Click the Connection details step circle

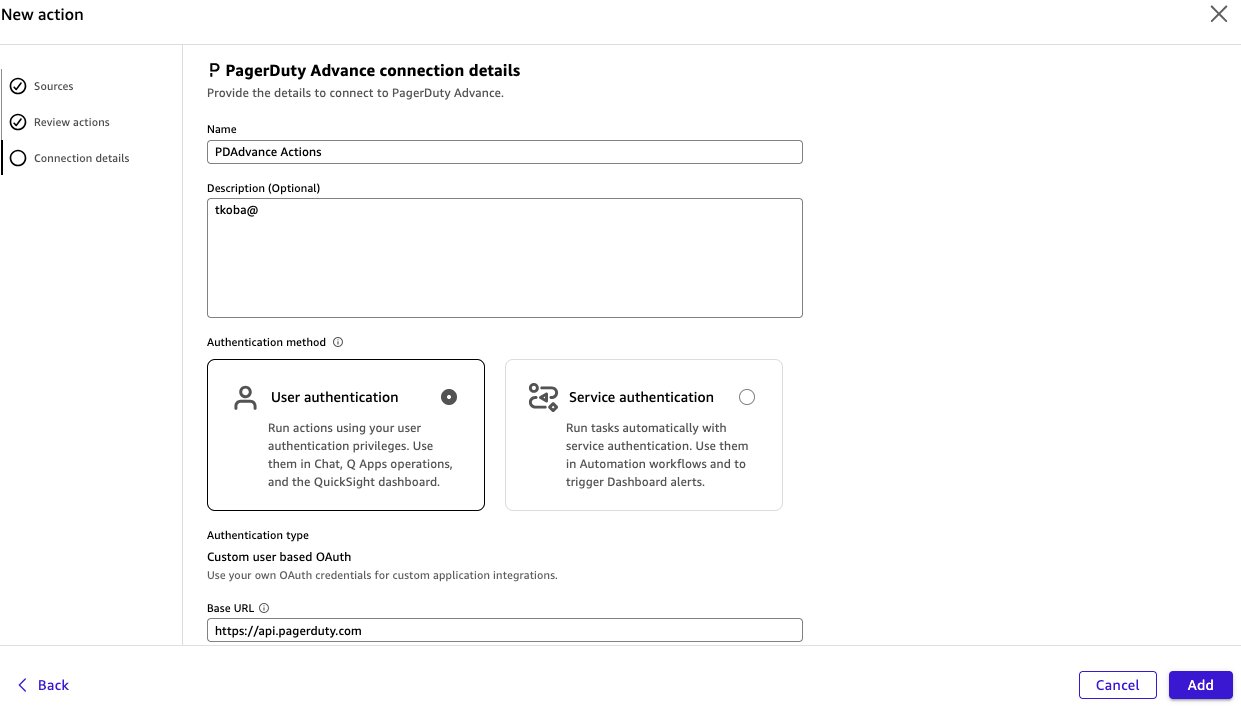[x=17, y=157]
